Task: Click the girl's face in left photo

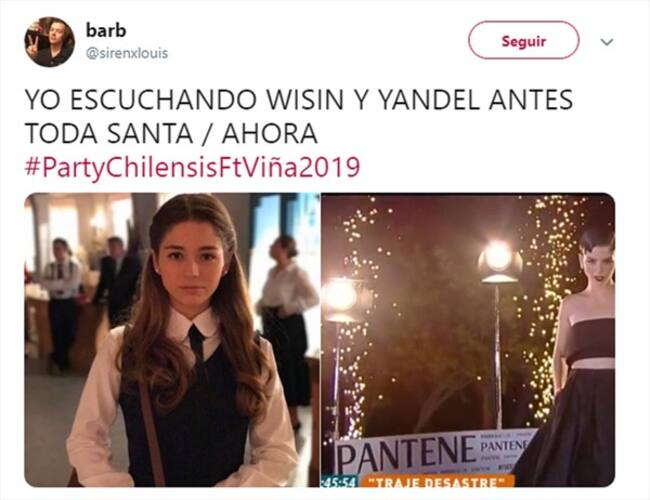Action: click(191, 261)
